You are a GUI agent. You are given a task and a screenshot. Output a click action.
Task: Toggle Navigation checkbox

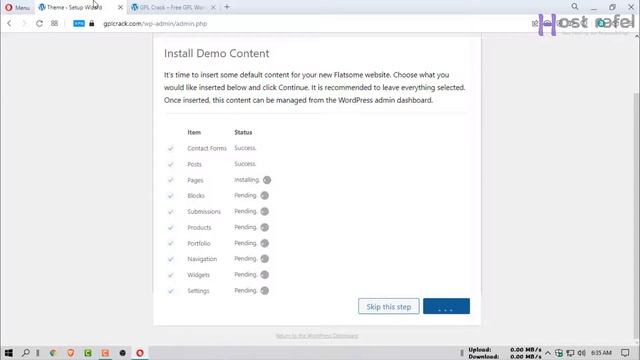pos(171,259)
